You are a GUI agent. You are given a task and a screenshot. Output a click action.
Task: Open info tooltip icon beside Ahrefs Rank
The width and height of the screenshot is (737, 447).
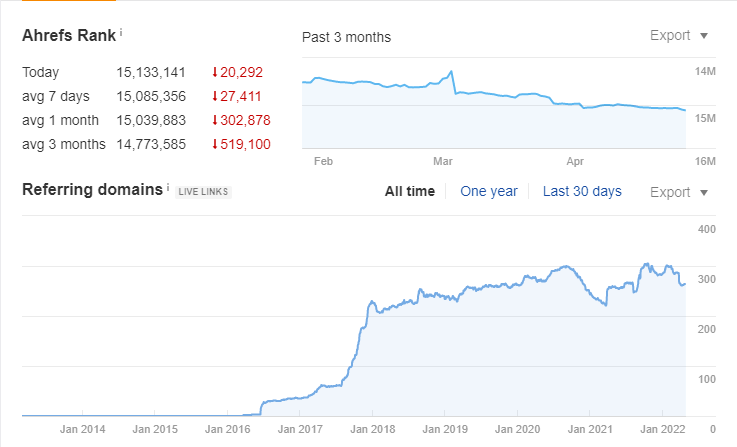pos(121,32)
